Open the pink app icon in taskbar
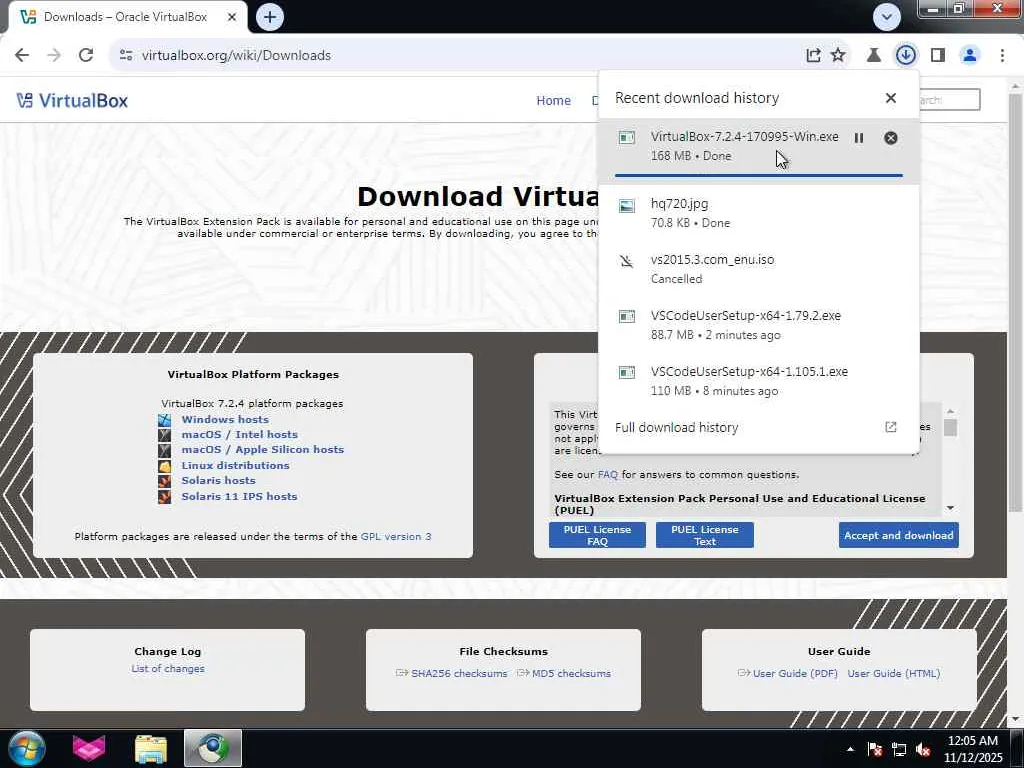This screenshot has height=768, width=1024. [88, 748]
